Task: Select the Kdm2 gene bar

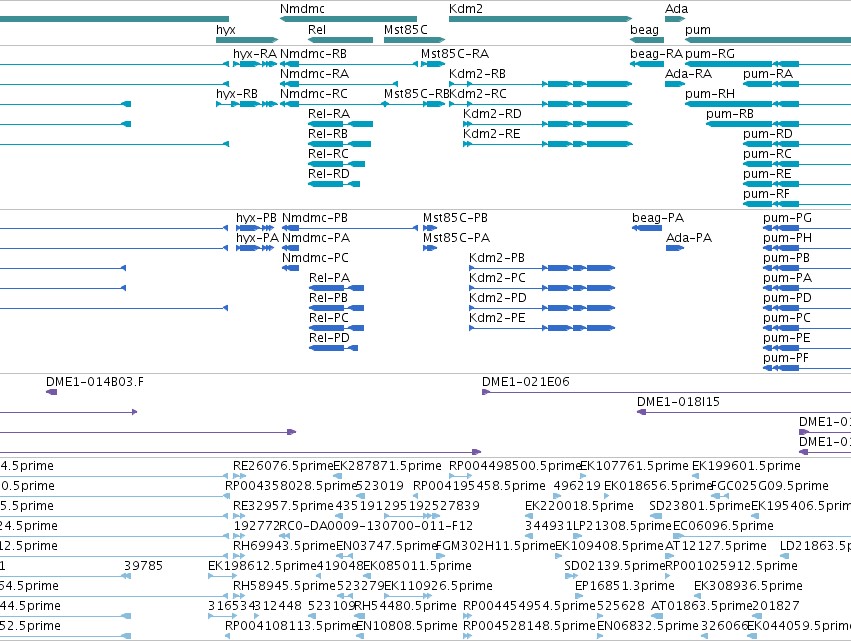Action: point(541,19)
